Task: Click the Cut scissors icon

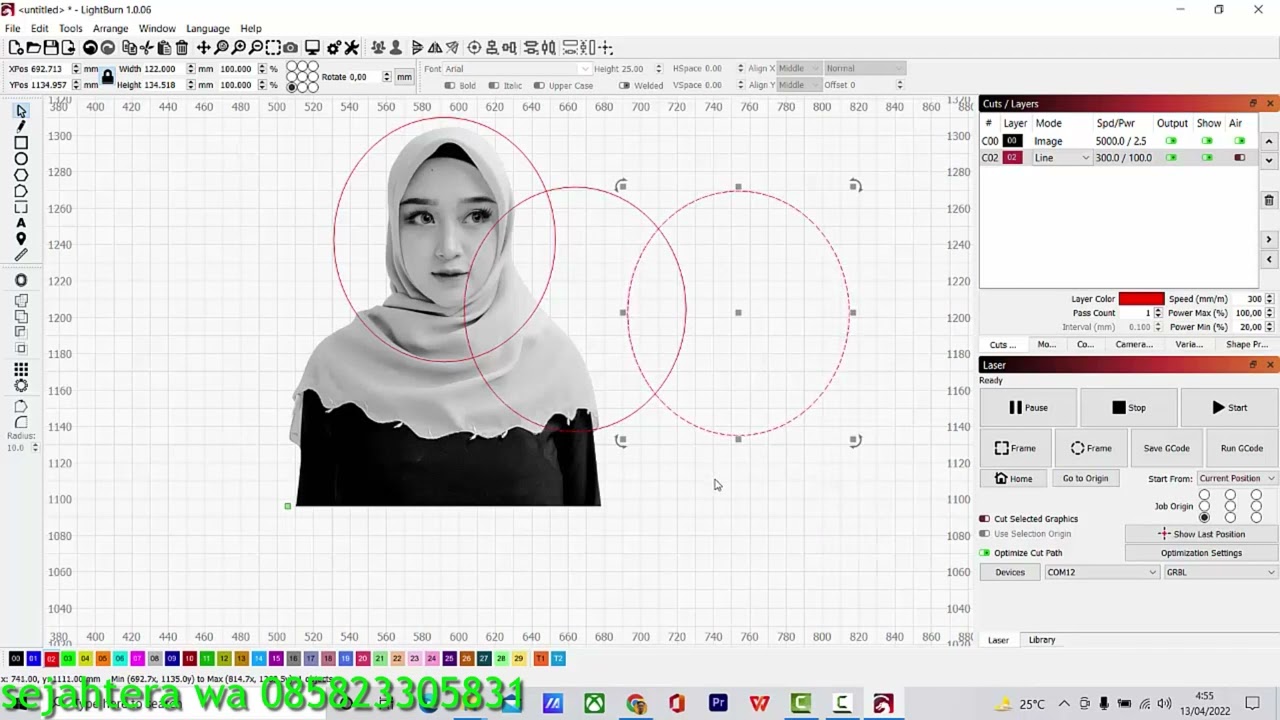Action: coord(147,47)
